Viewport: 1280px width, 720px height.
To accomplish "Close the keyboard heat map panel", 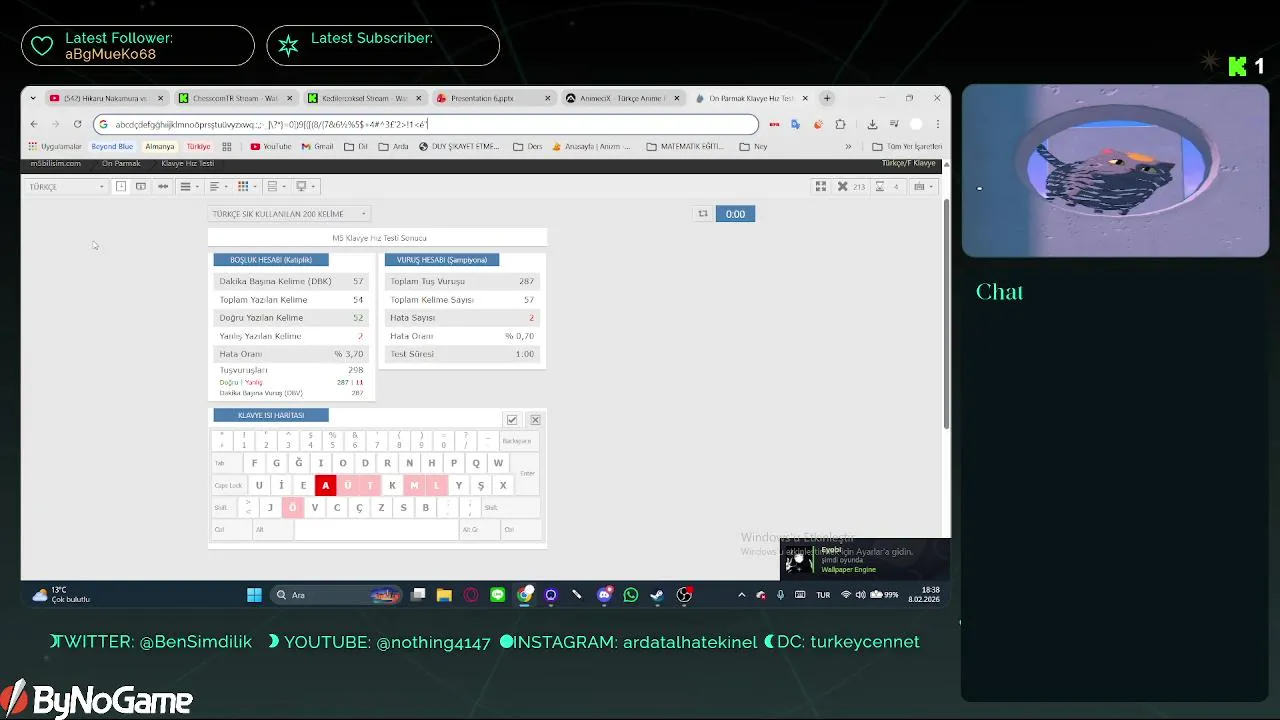I will click(535, 420).
